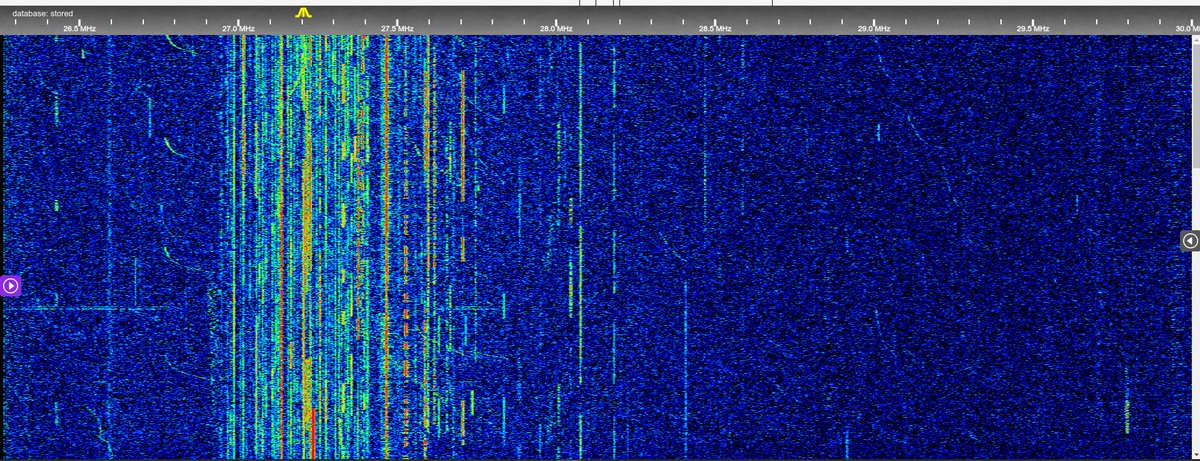Tune to the 28.0 MHz scale label
The height and width of the screenshot is (461, 1200).
pos(556,29)
